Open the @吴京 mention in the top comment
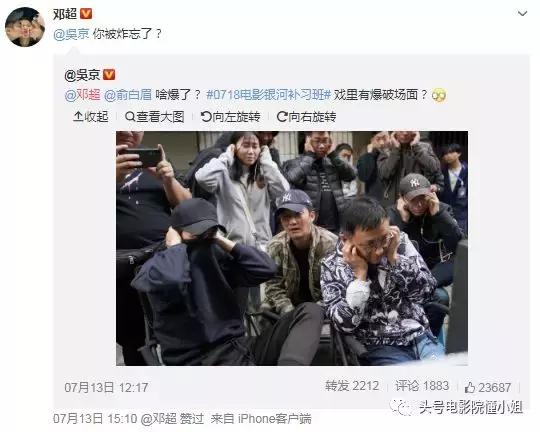Image resolution: width=540 pixels, height=432 pixels. point(71,34)
